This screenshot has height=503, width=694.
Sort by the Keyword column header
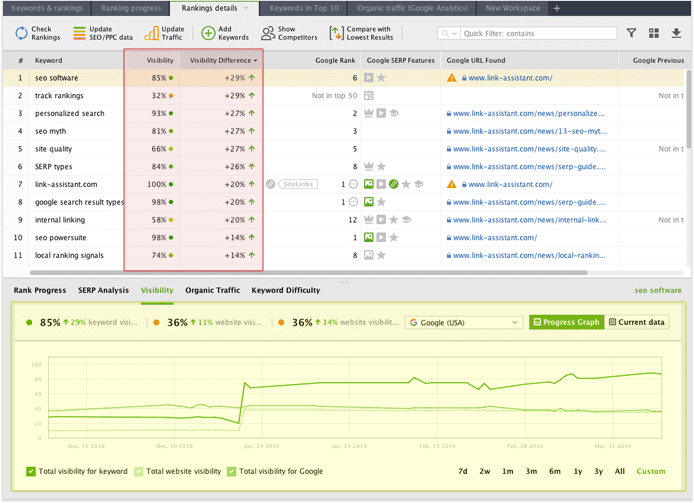[x=48, y=60]
